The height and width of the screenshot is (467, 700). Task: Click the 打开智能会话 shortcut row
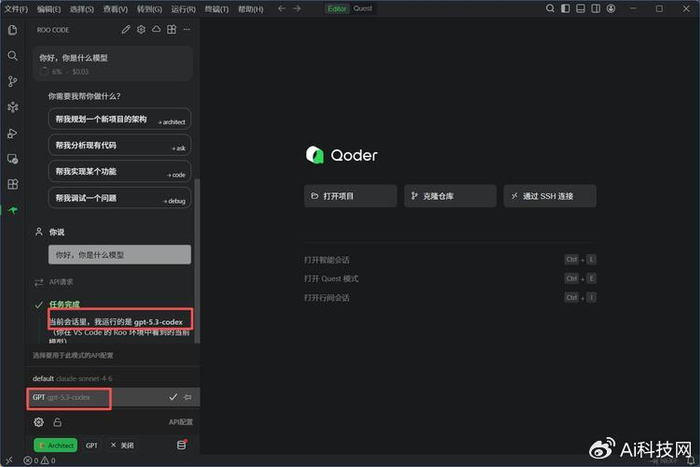point(450,259)
